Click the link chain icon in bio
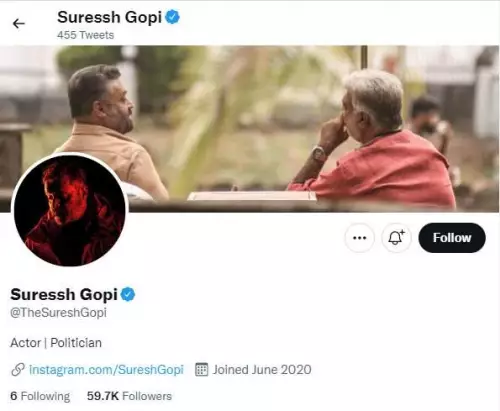The width and height of the screenshot is (500, 411). coord(18,370)
